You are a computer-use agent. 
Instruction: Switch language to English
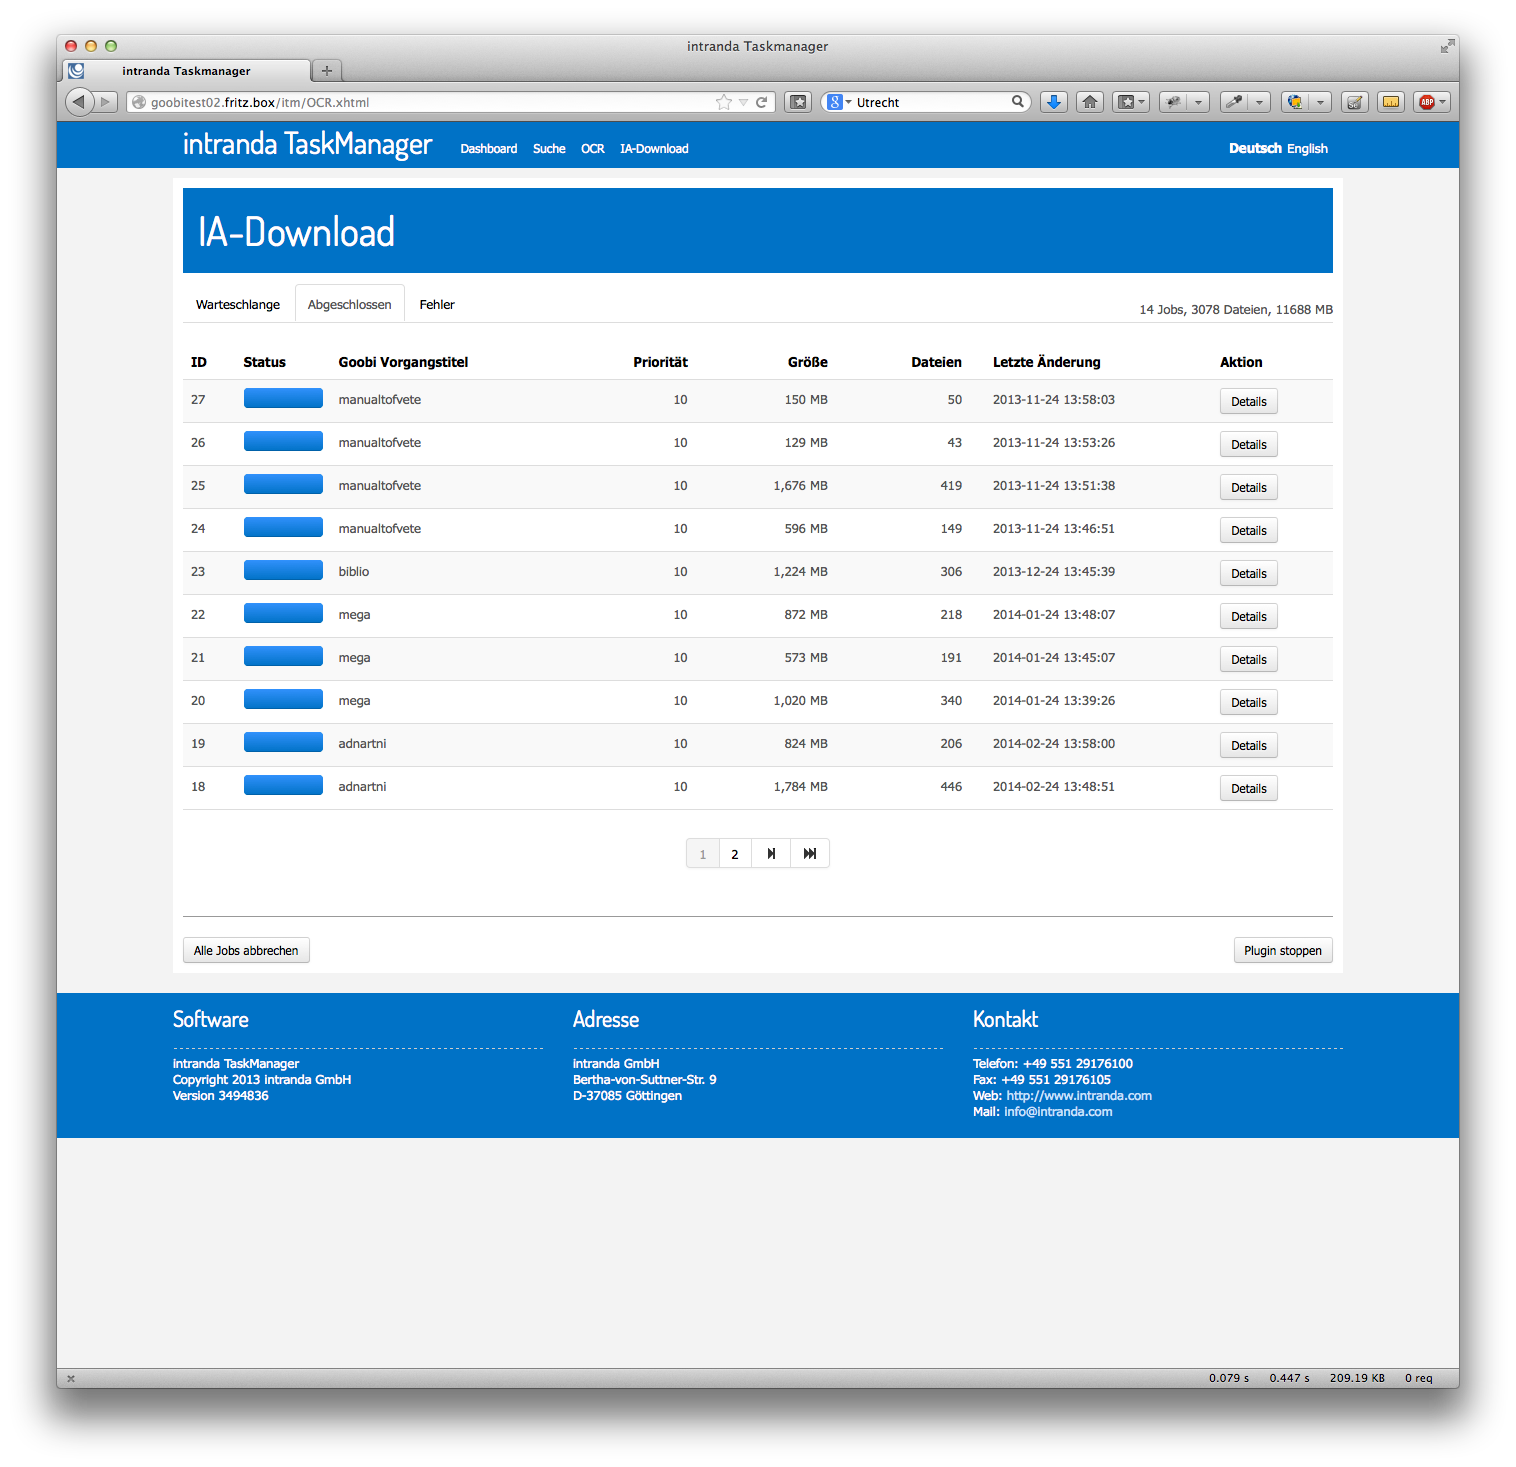pyautogui.click(x=1307, y=149)
